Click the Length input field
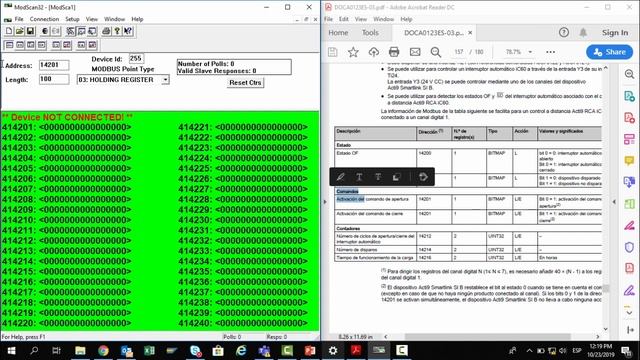This screenshot has height=360, width=640. [54, 79]
